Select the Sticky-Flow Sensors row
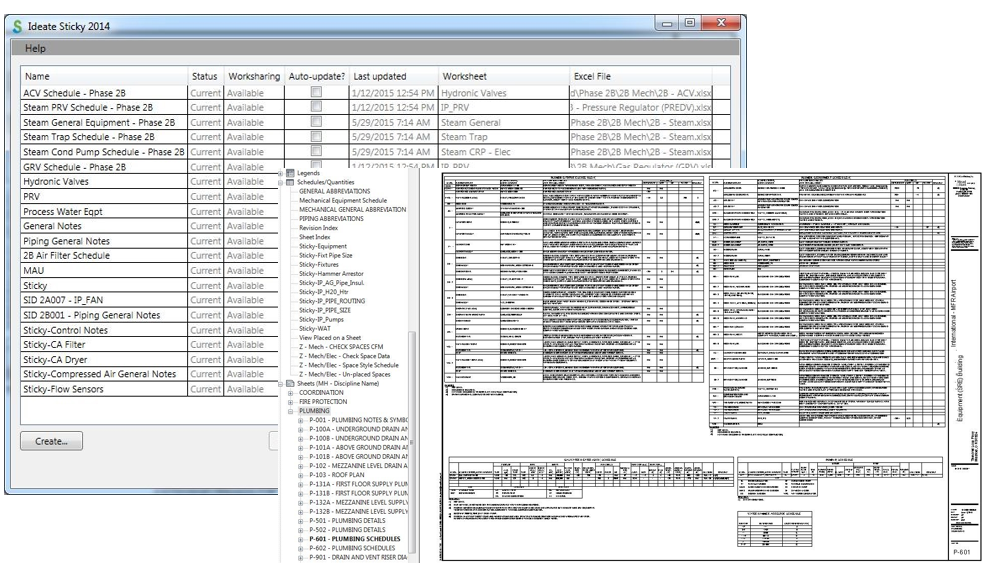This screenshot has width=990, height=569. click(150, 389)
